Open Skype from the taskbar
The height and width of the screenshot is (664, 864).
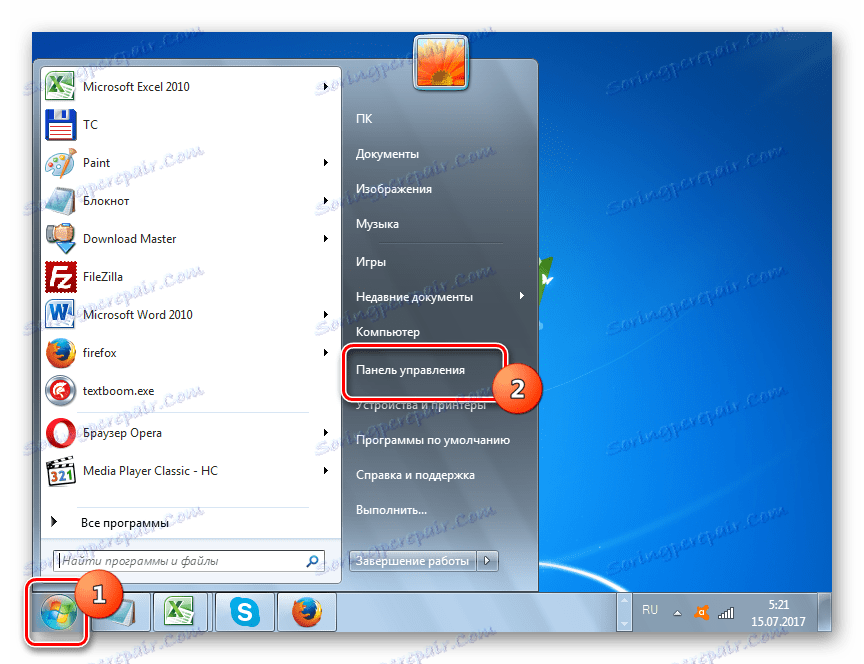pyautogui.click(x=244, y=612)
